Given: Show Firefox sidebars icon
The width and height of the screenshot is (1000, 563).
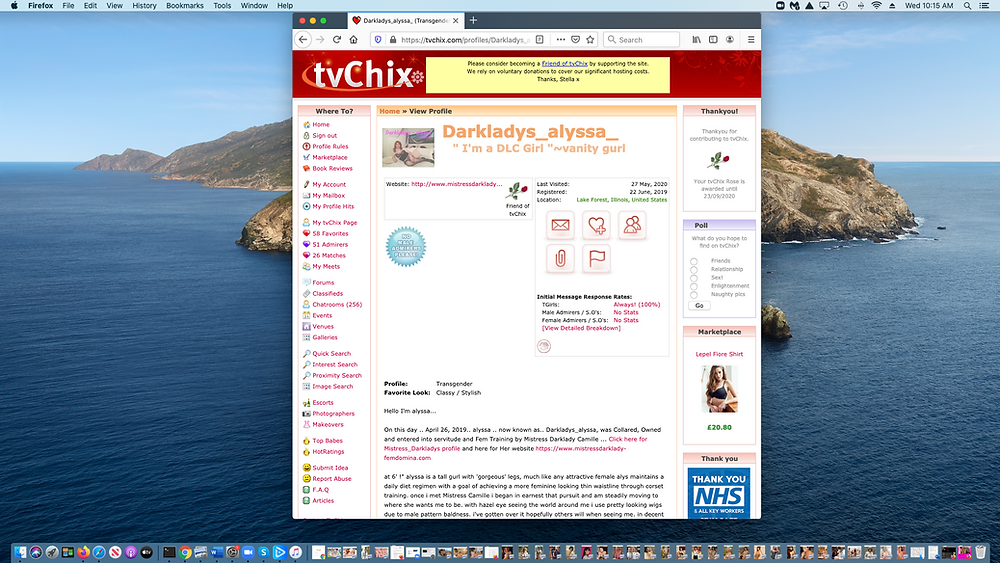Looking at the screenshot, I should (713, 40).
